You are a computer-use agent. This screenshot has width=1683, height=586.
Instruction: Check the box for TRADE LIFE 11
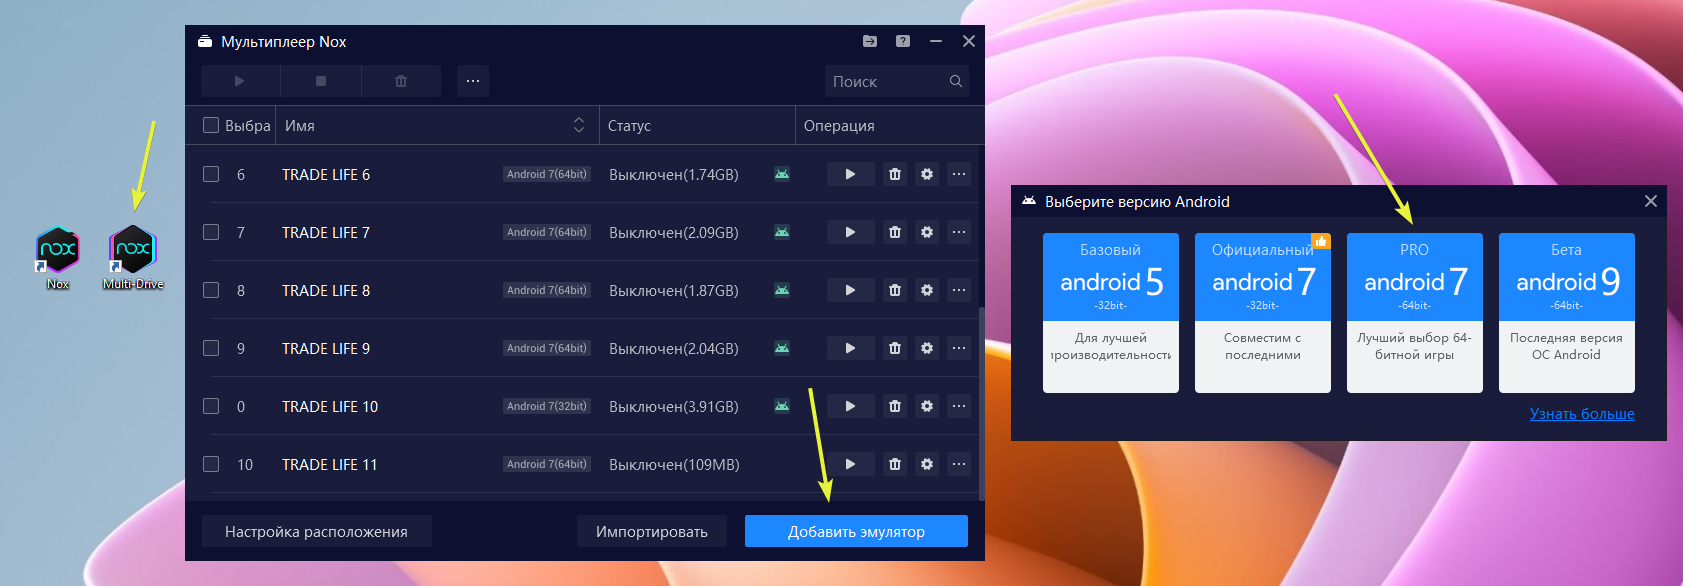211,464
